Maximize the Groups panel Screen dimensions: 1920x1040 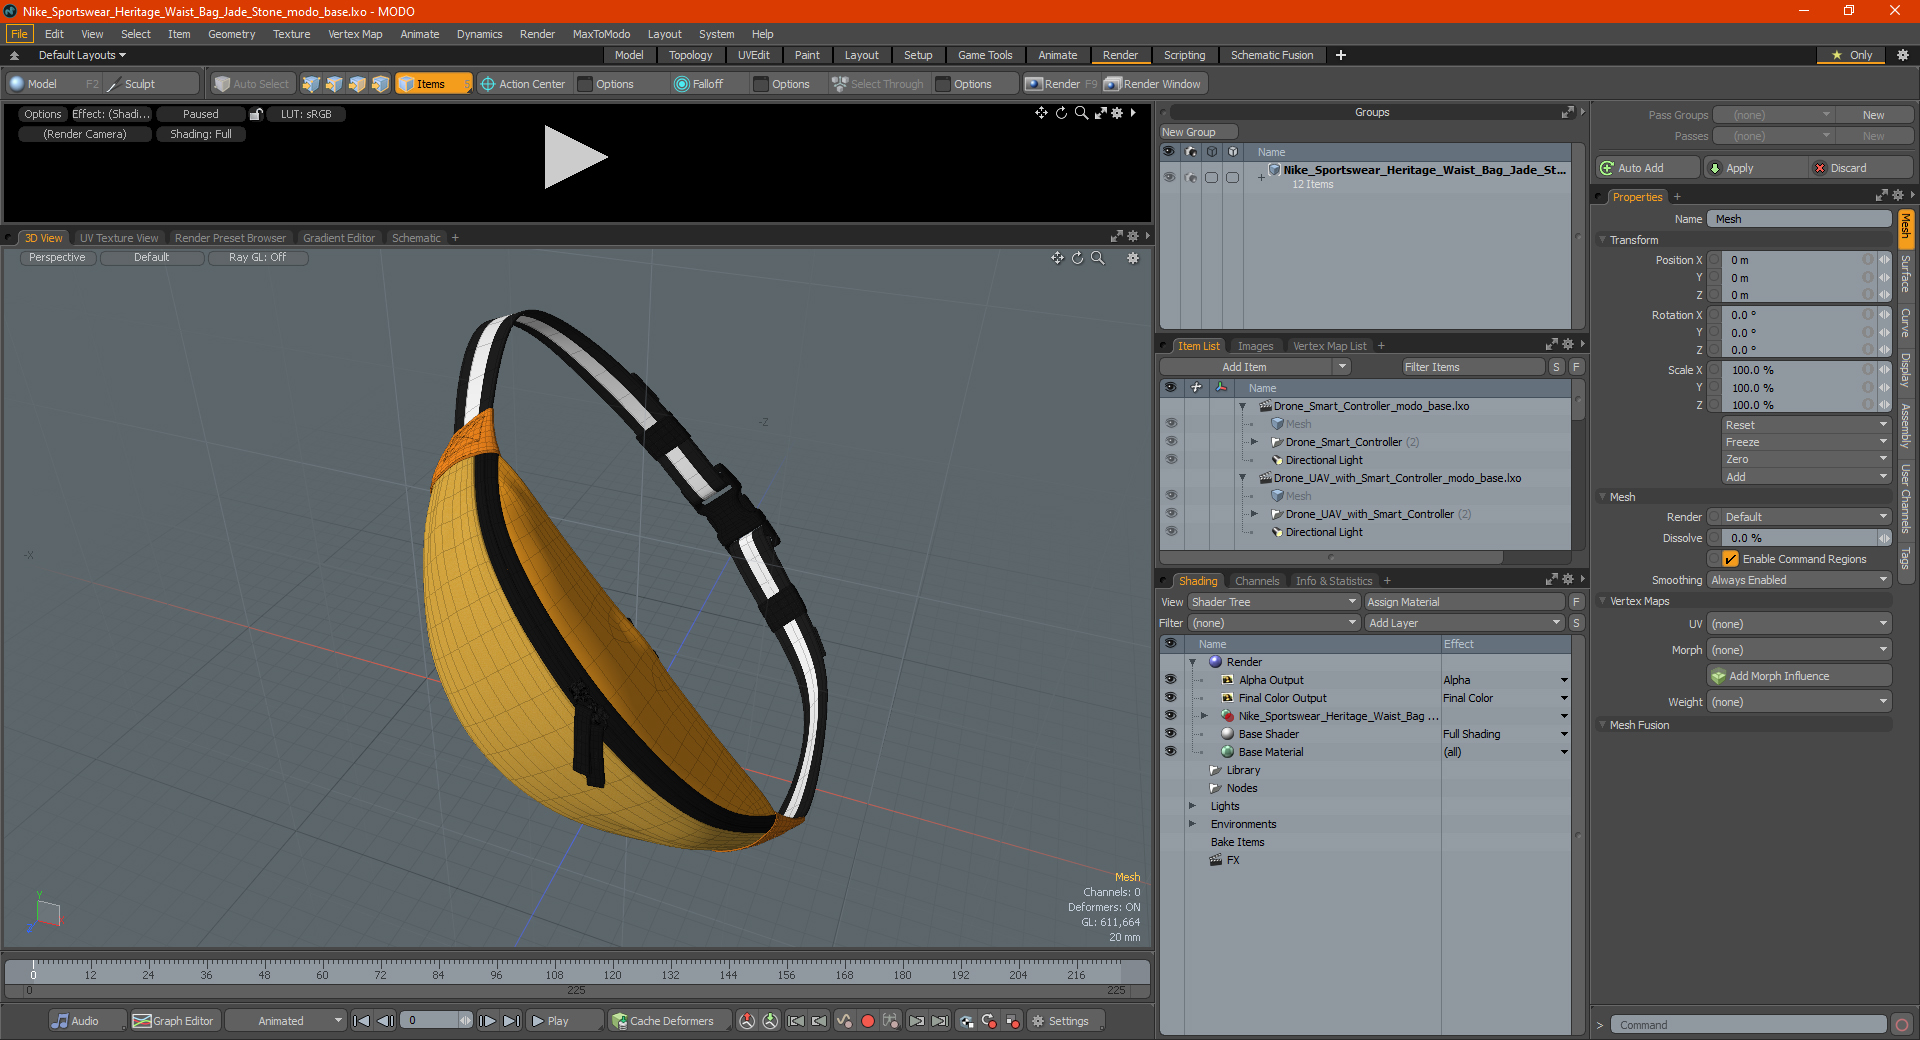coord(1567,112)
